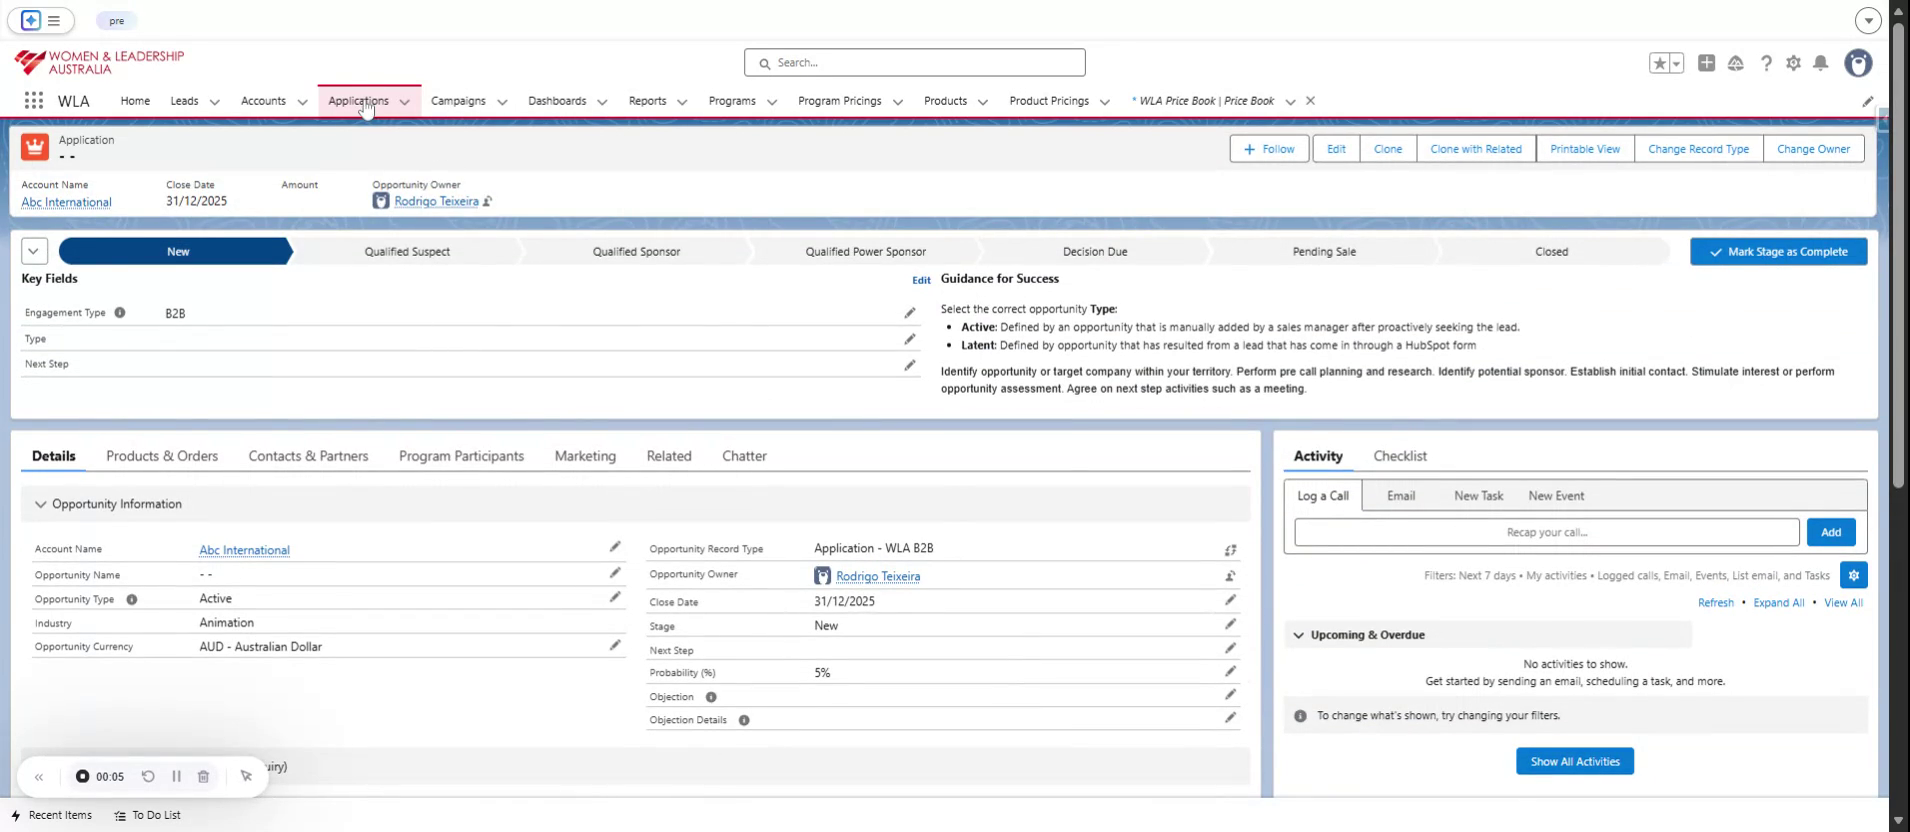Image resolution: width=1910 pixels, height=832 pixels.
Task: Open the Program Participants tab
Action: (461, 456)
